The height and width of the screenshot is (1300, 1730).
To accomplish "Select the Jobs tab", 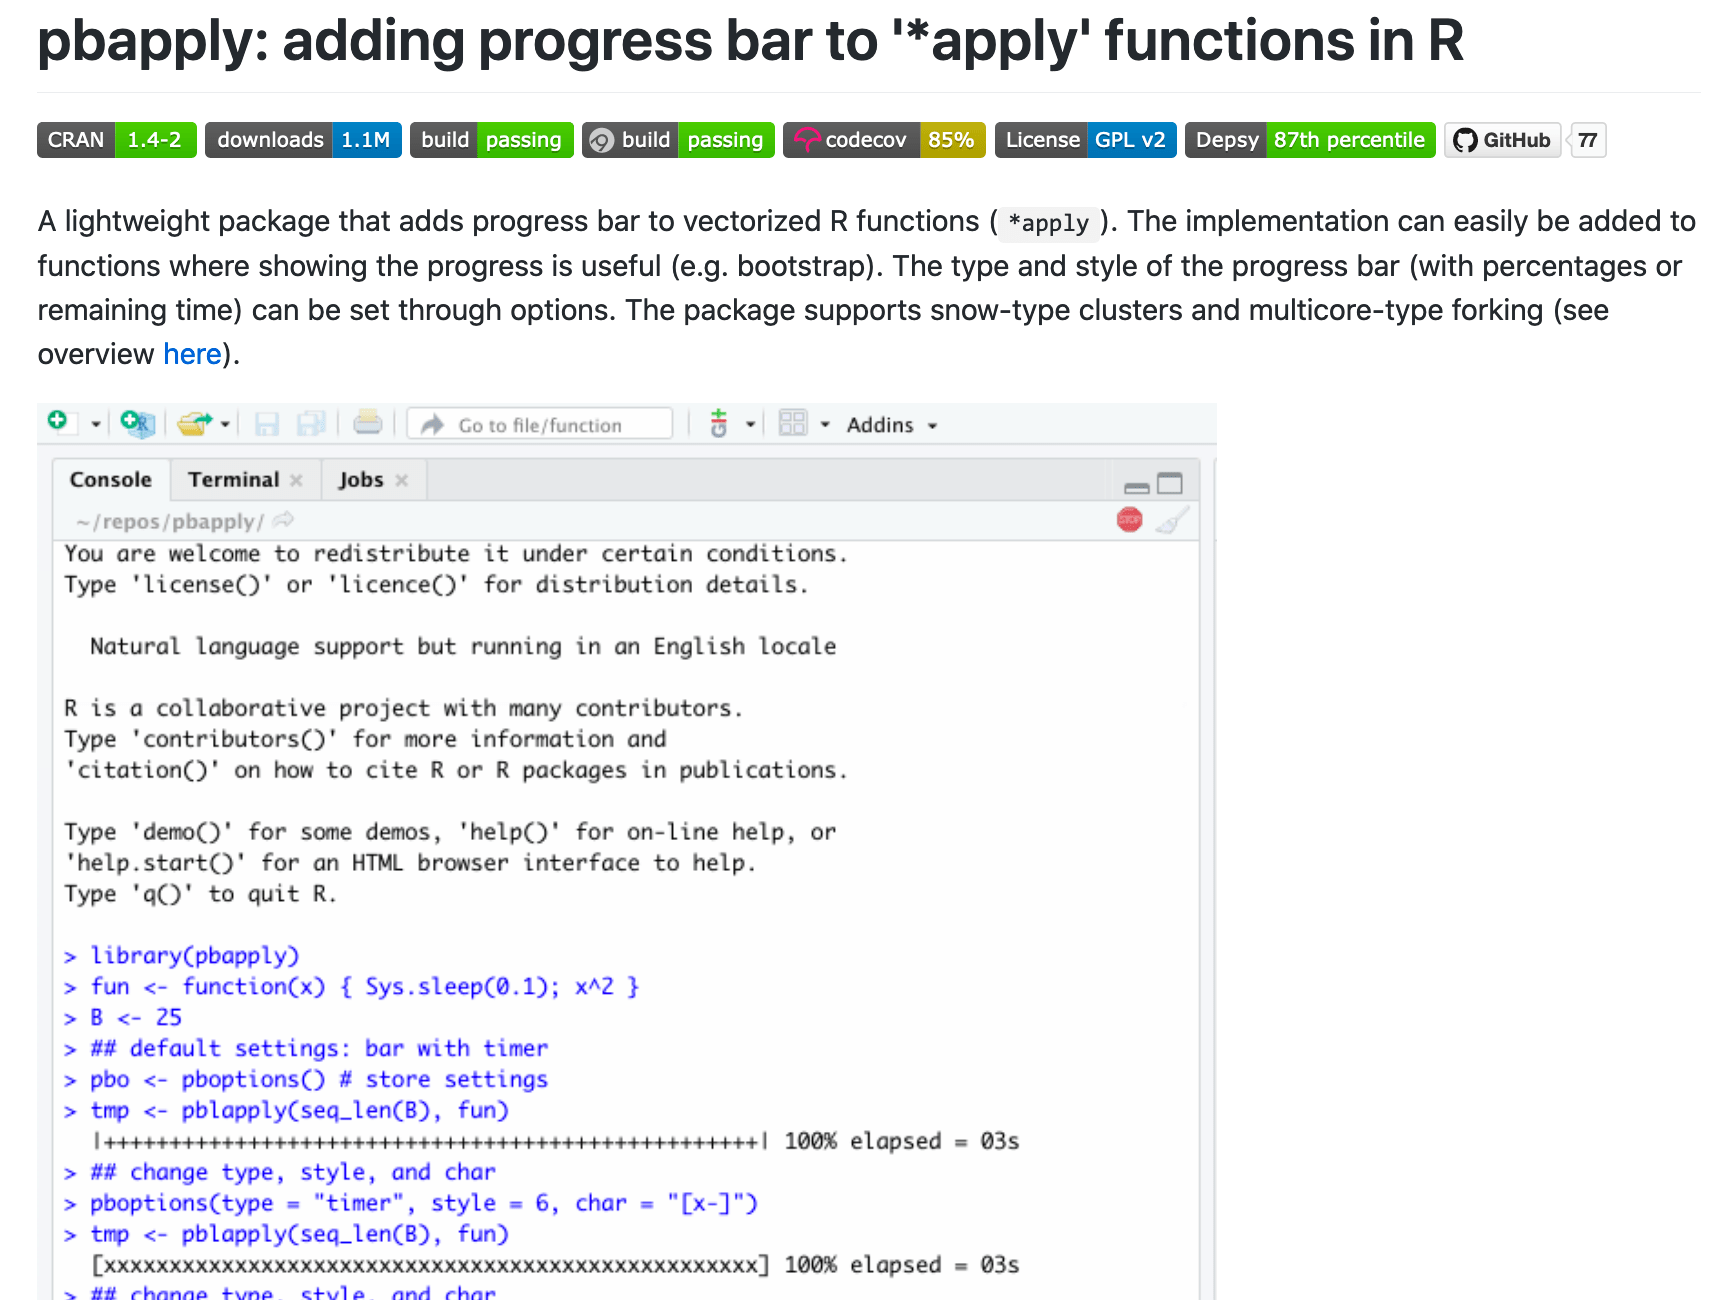I will (x=360, y=479).
